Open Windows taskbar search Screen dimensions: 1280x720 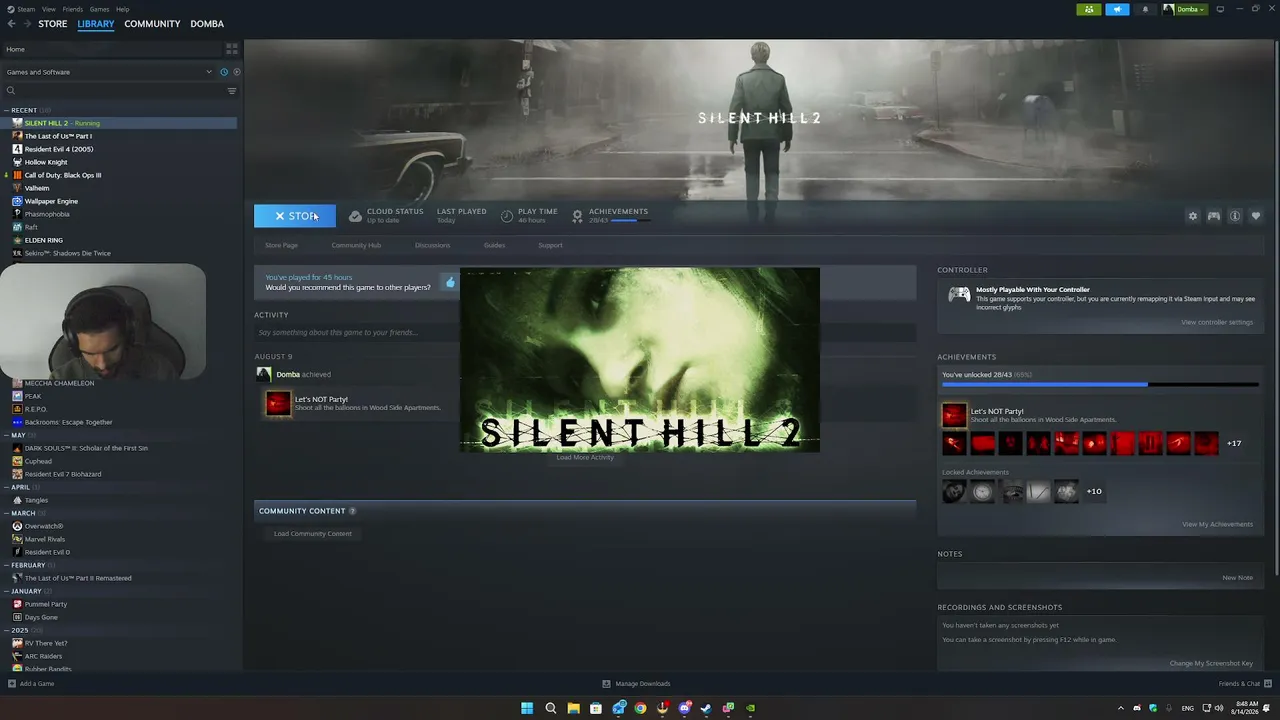click(551, 708)
